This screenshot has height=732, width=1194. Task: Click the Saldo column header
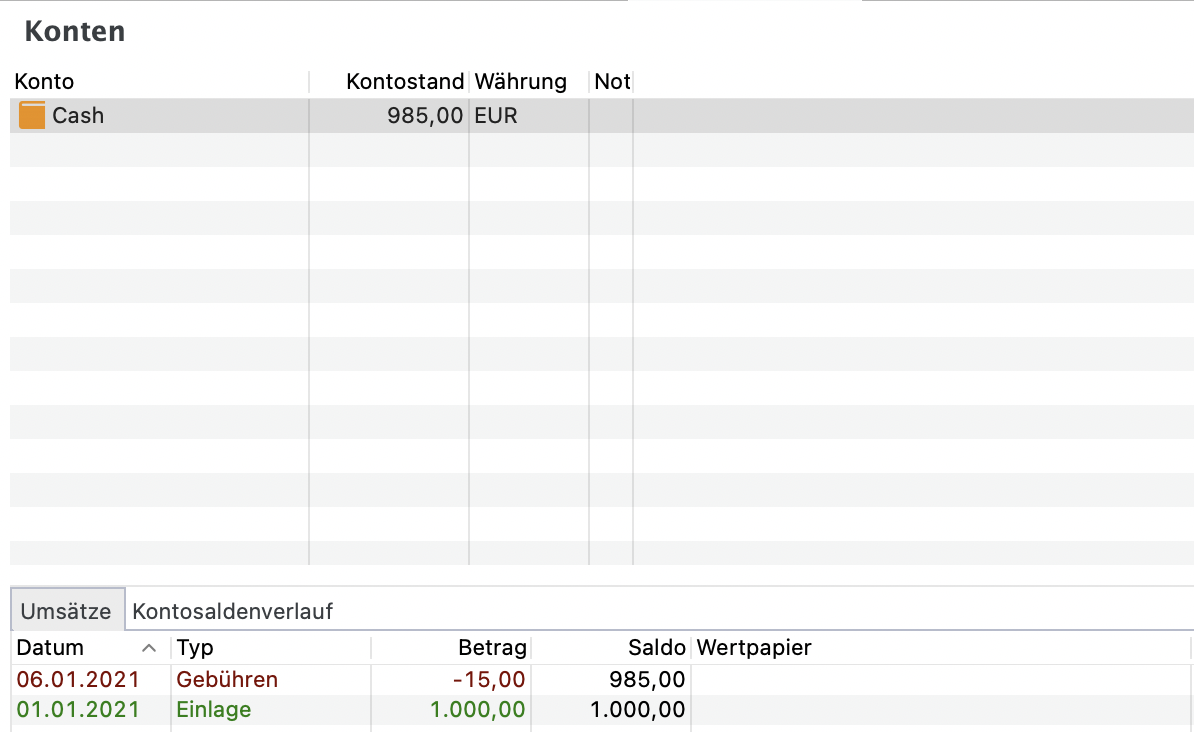[656, 648]
